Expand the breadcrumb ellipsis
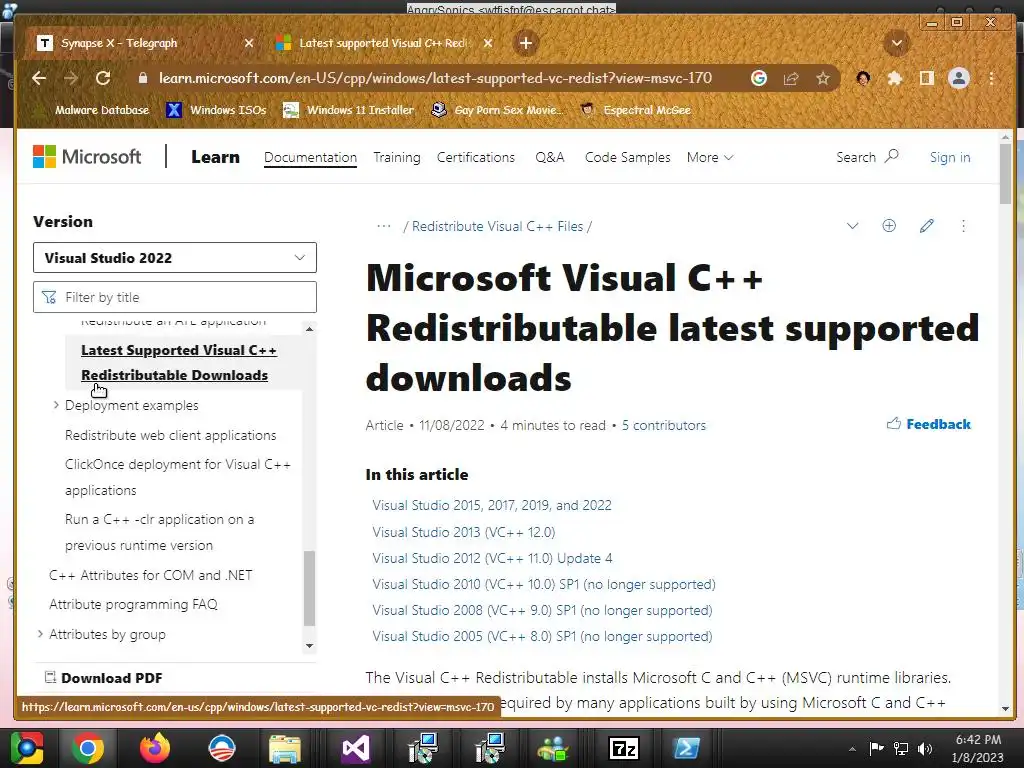The image size is (1024, 768). (384, 226)
